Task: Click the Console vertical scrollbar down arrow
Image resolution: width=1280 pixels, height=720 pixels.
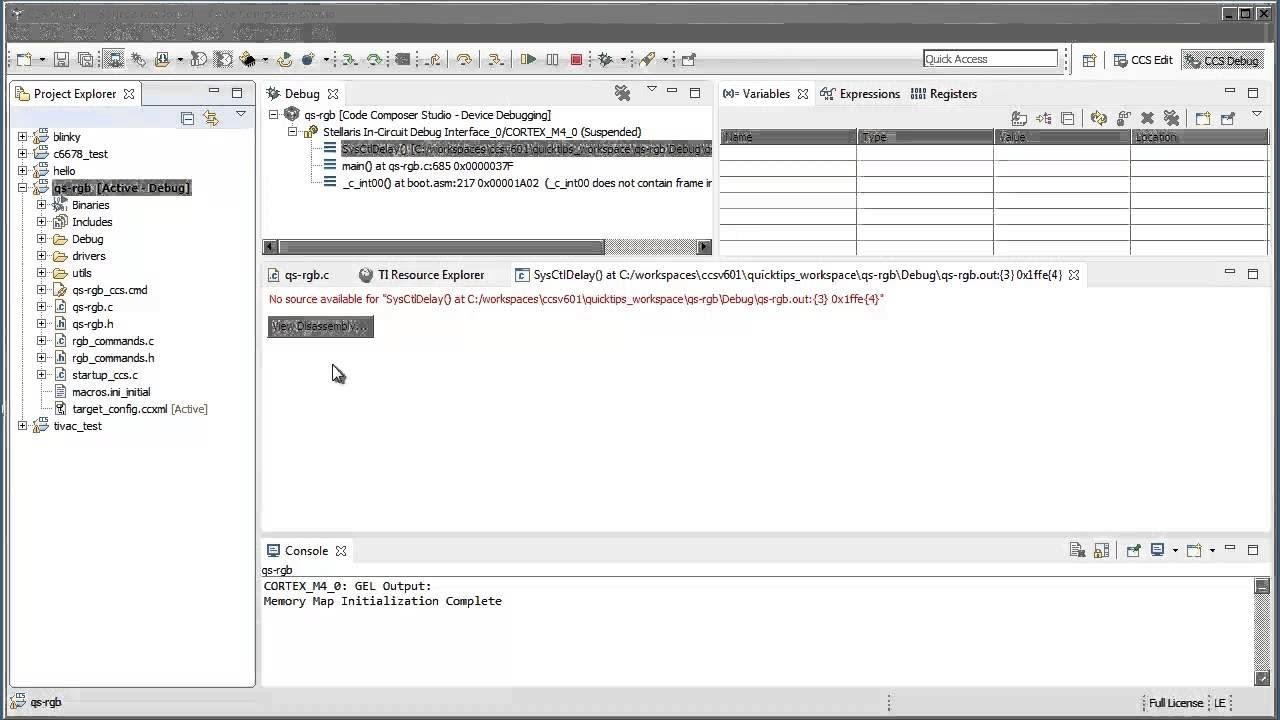Action: coord(1262,679)
